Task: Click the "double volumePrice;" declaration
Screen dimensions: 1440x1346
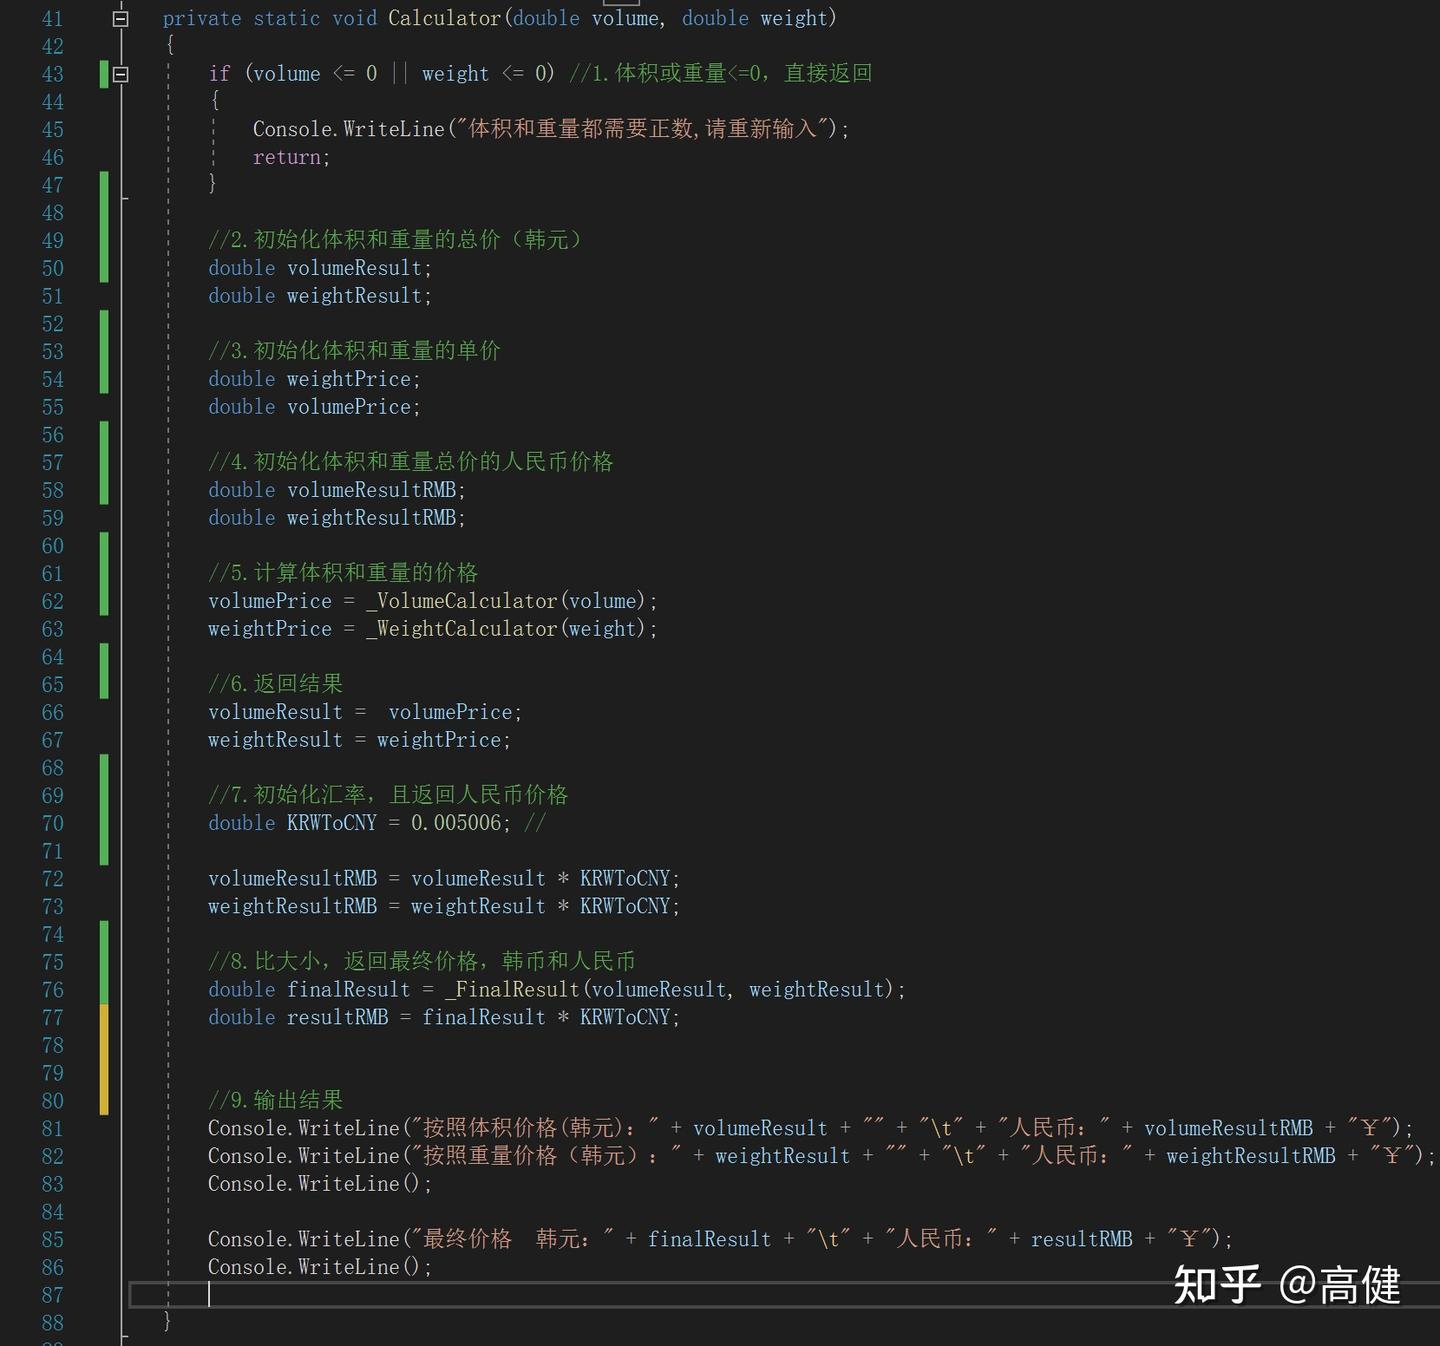Action: [x=314, y=407]
